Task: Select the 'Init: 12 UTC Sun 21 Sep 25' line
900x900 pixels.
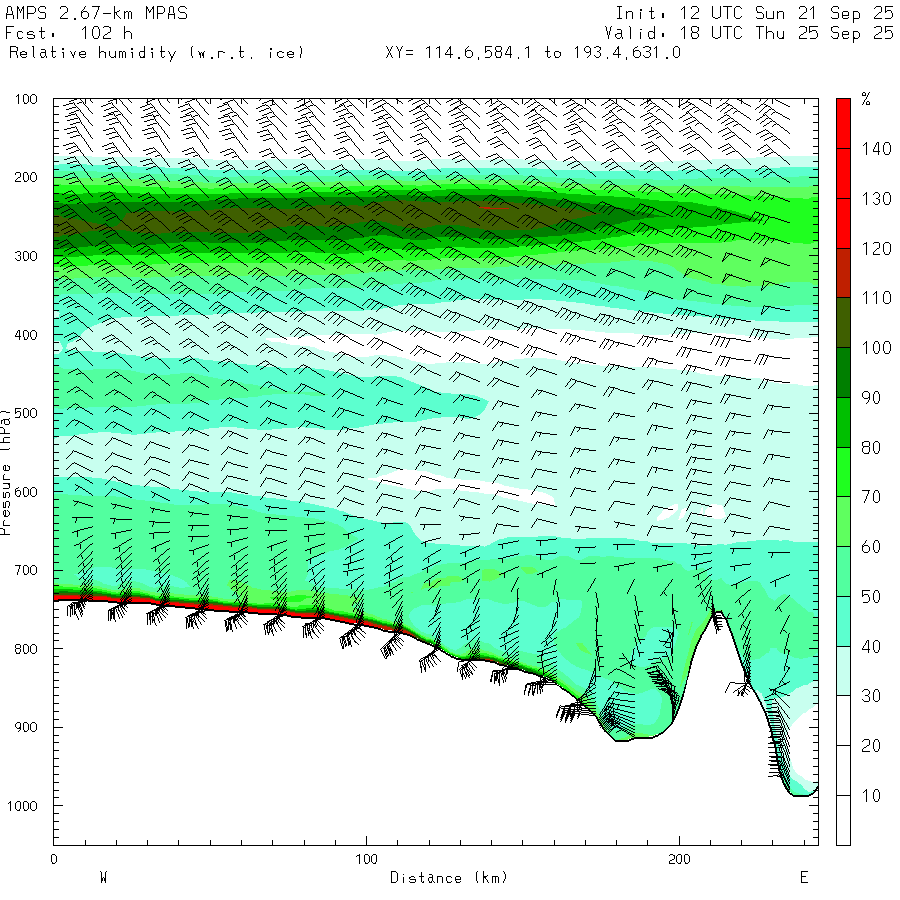Action: pos(754,13)
